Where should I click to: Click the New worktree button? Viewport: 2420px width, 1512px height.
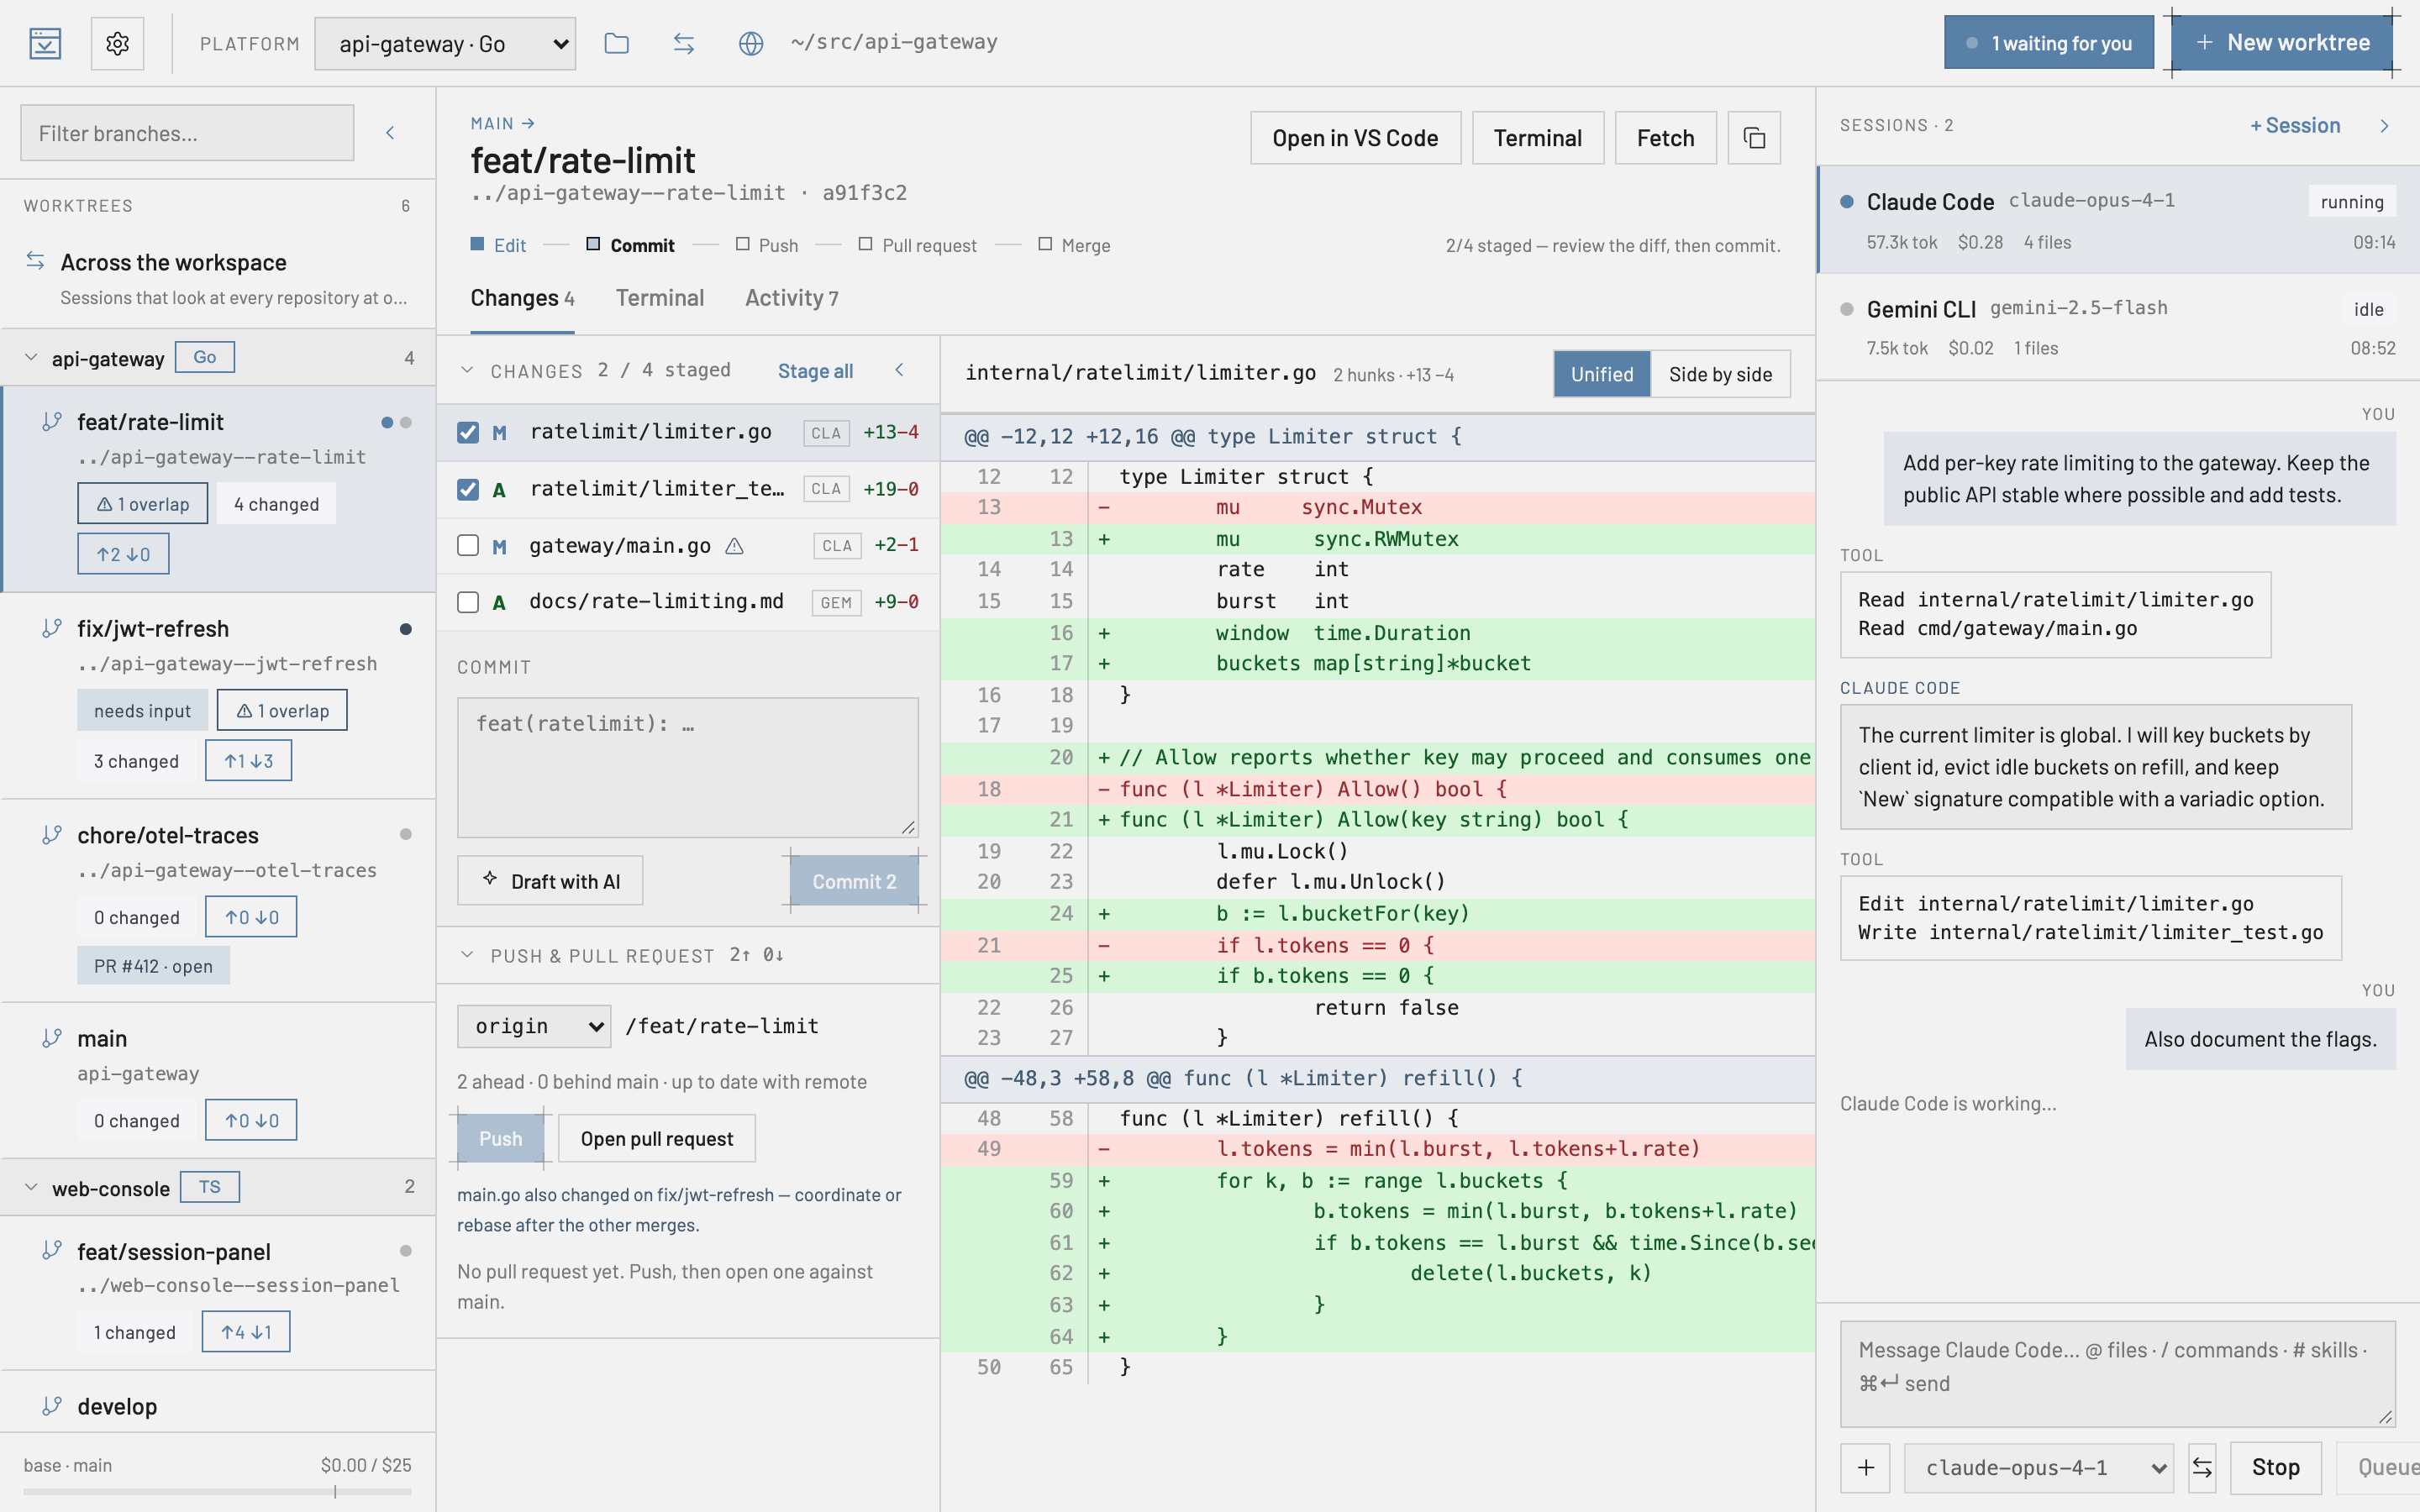click(2282, 43)
